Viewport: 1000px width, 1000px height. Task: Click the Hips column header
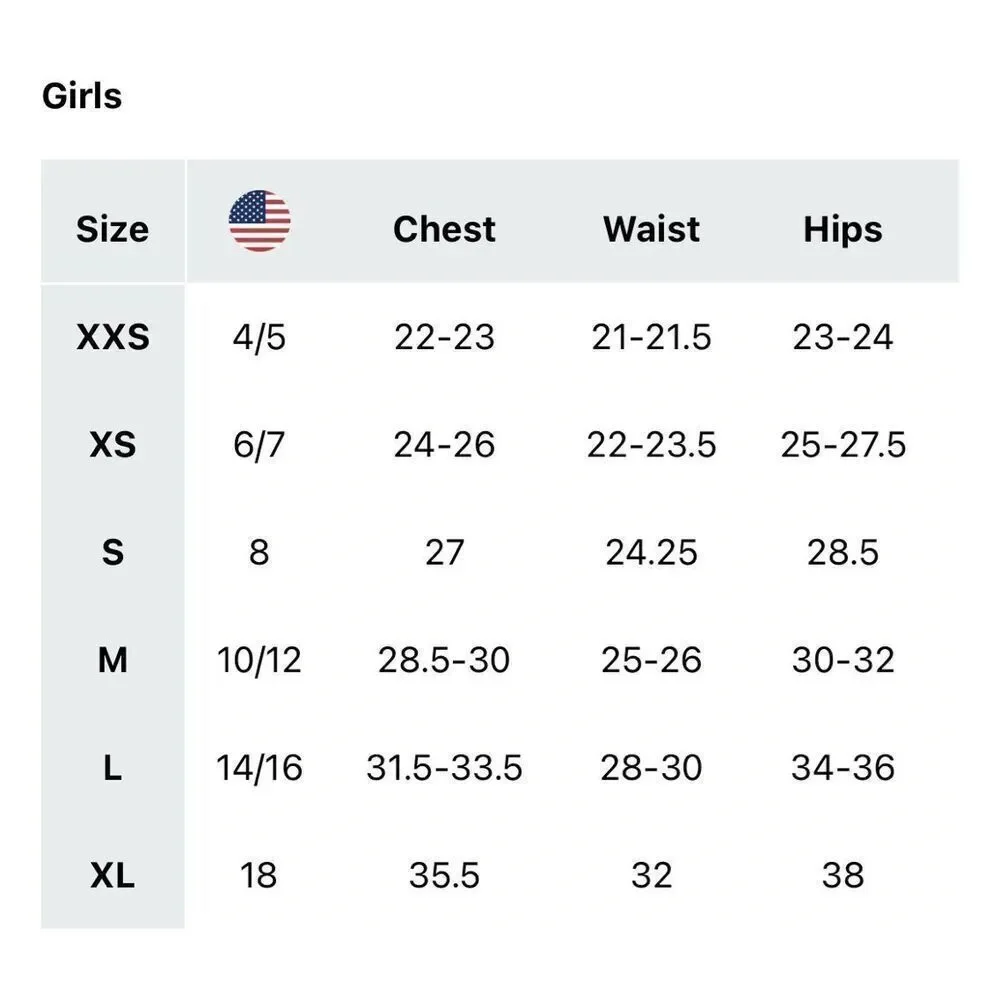(842, 230)
